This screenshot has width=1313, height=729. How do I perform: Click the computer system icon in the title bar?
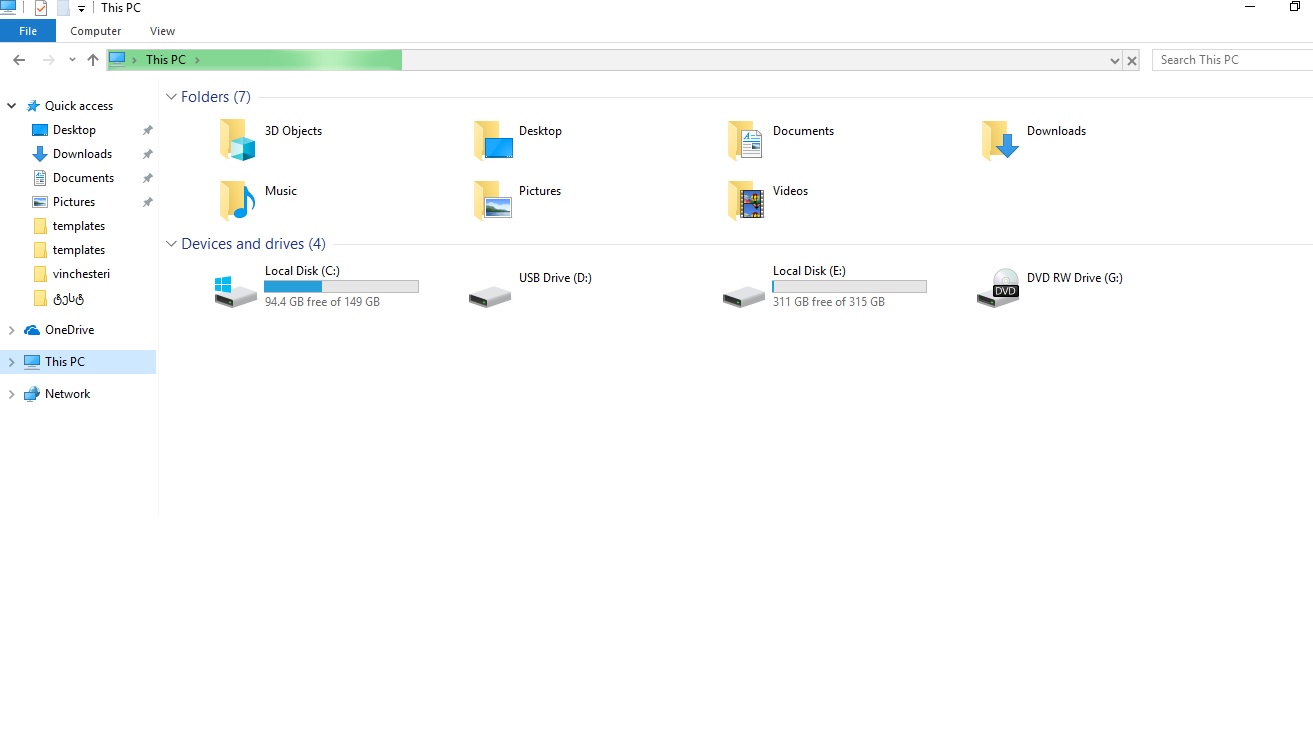[x=9, y=7]
